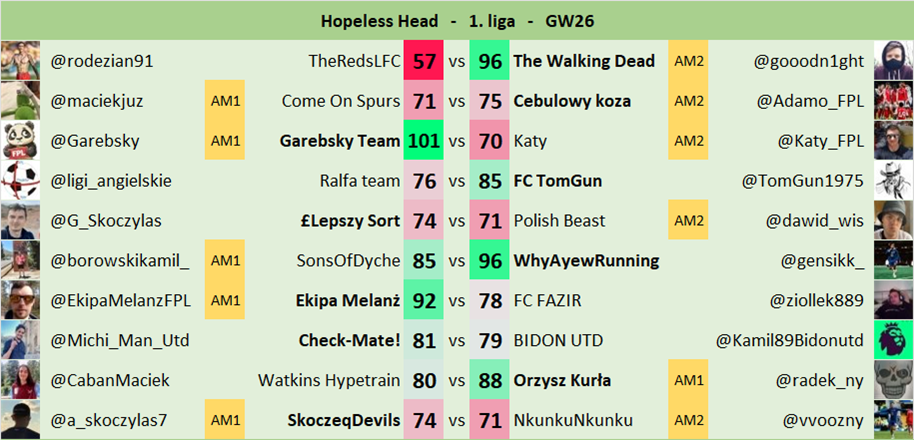
Task: Click the Premier League lion avatar beside @Kamil89Bidonutd
Action: [893, 340]
